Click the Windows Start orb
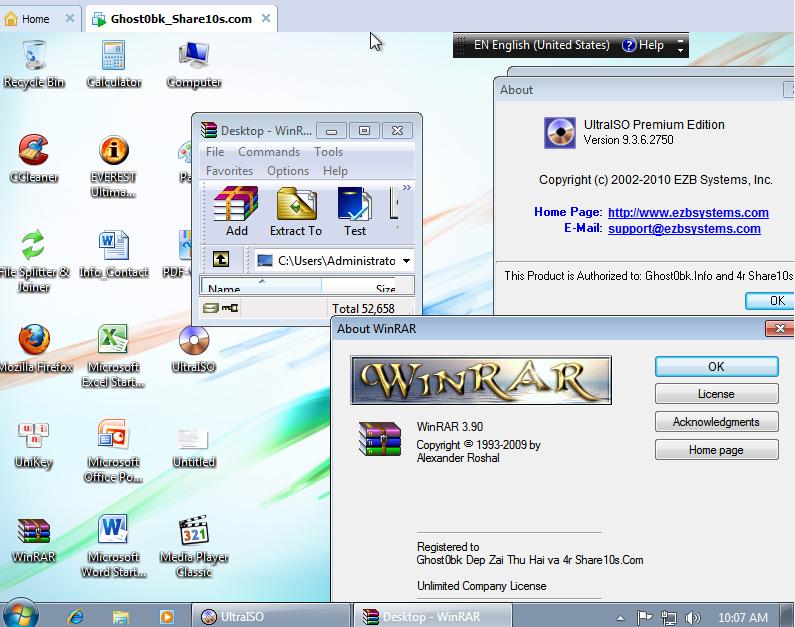This screenshot has width=795, height=627. click(20, 614)
